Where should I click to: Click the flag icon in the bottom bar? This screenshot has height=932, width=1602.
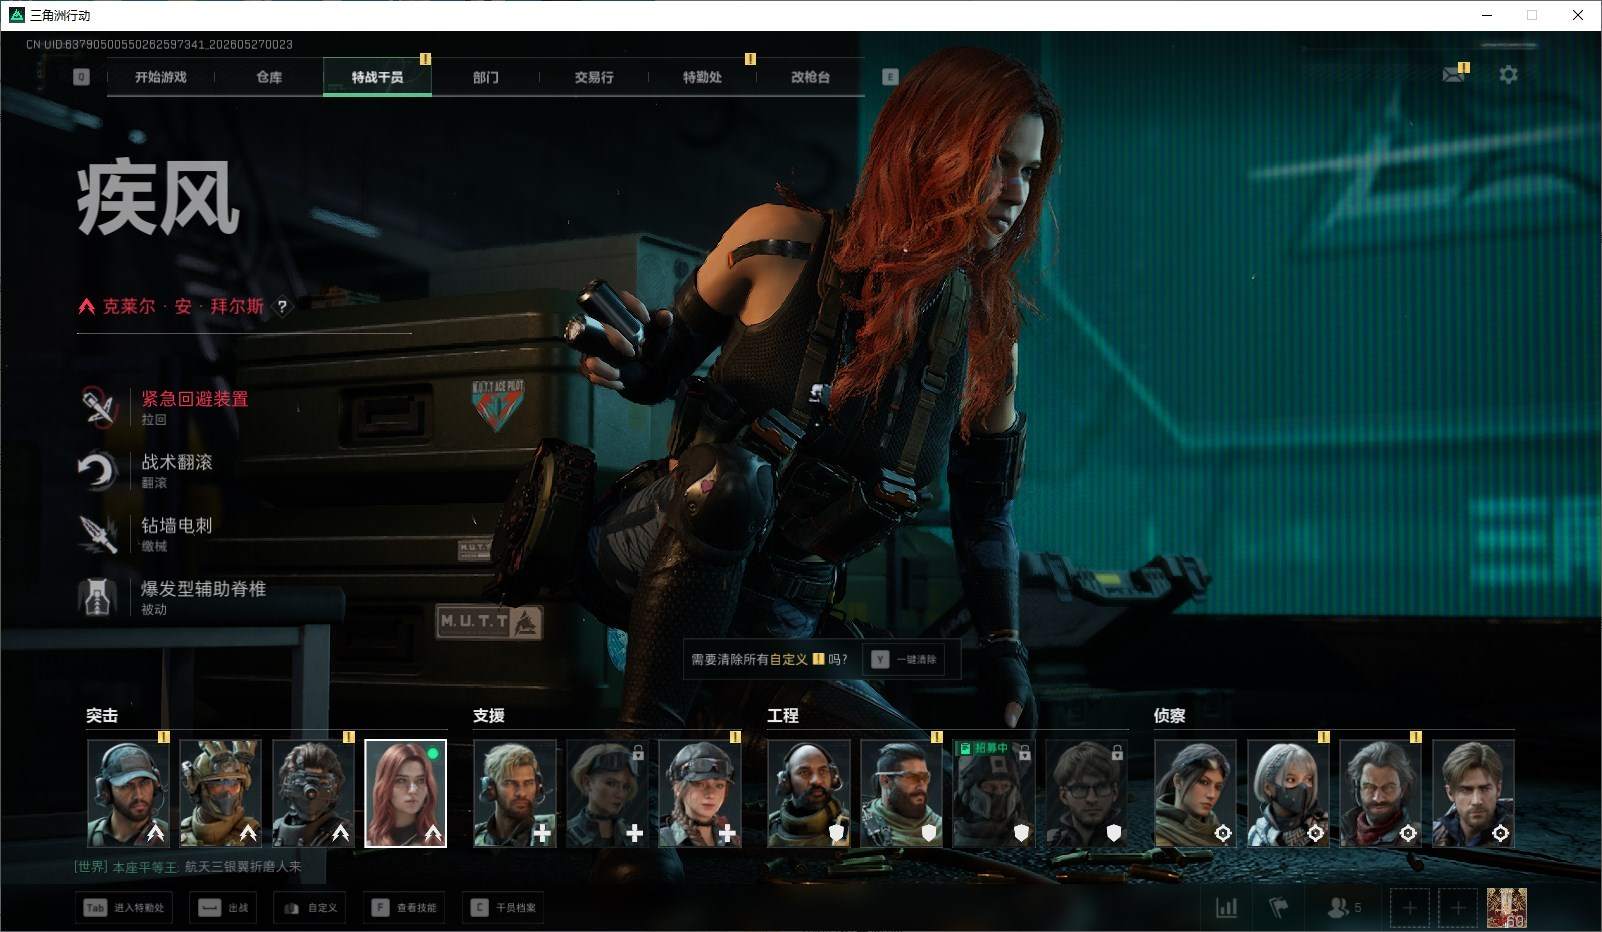pyautogui.click(x=1278, y=907)
